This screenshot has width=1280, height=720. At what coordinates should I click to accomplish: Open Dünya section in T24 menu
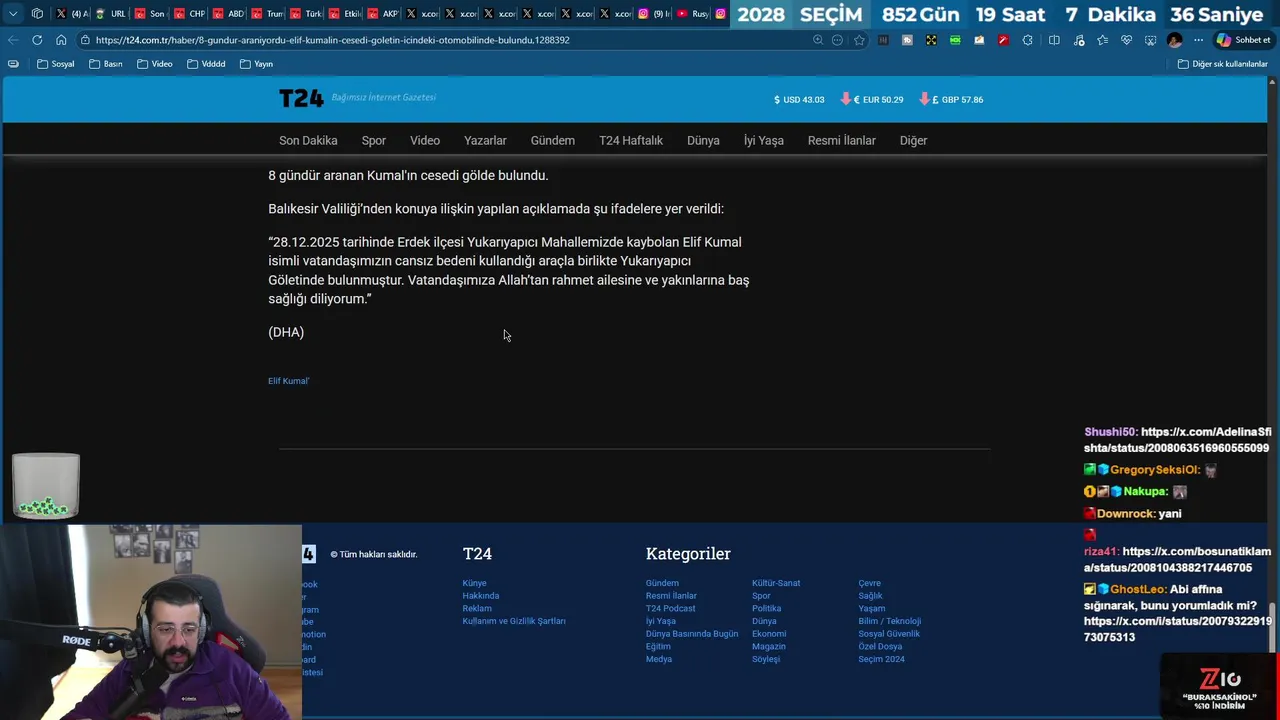[703, 141]
